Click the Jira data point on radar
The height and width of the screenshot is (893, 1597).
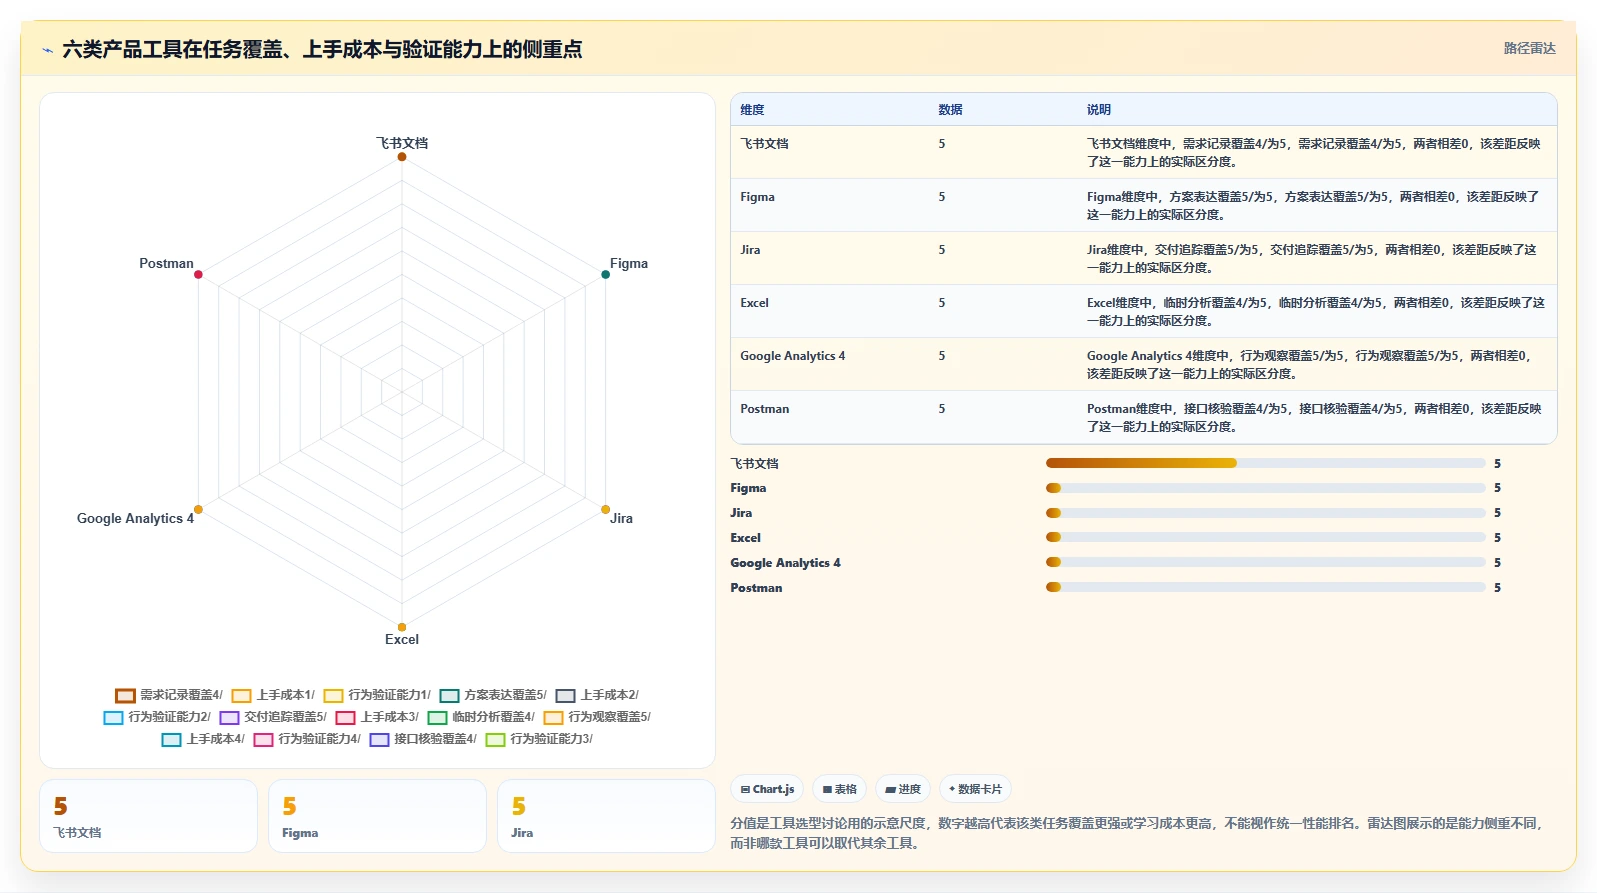point(605,510)
